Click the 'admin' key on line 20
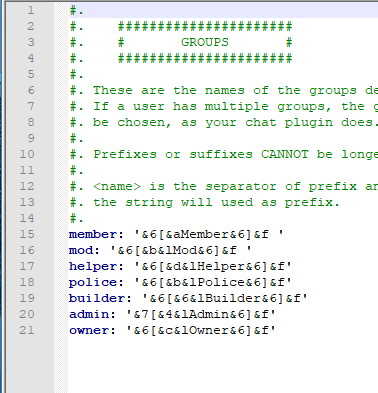378x393 pixels. [89, 314]
